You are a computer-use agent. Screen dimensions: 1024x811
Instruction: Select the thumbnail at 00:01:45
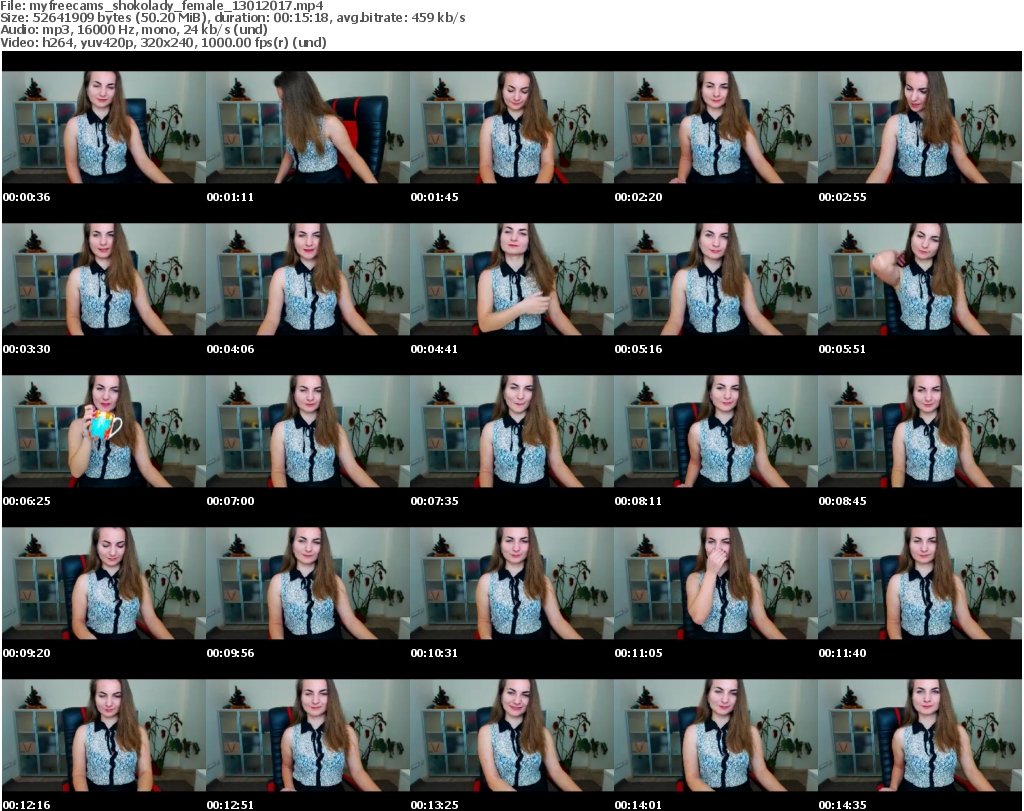click(x=512, y=127)
